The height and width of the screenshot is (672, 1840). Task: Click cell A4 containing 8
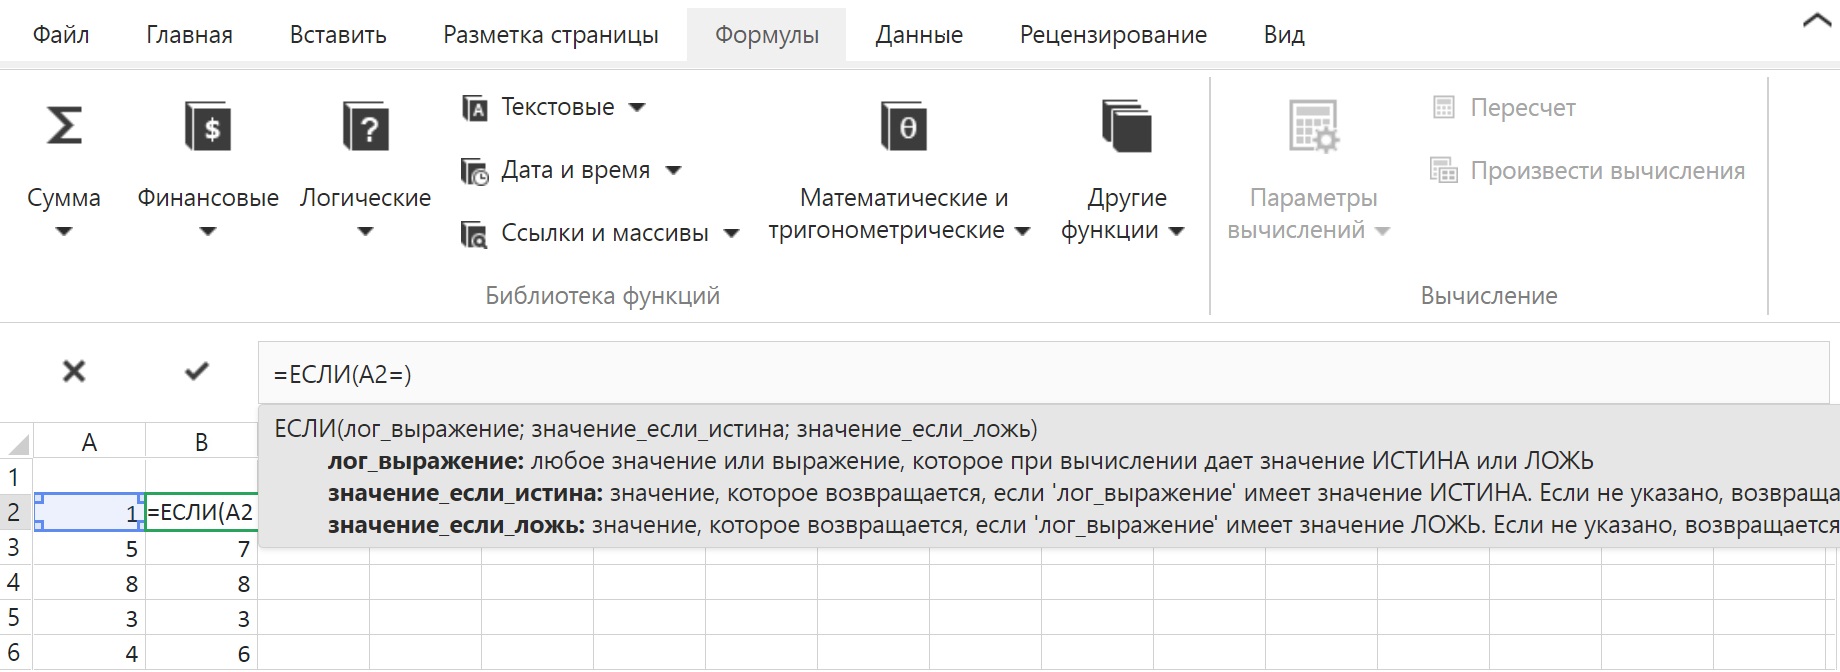pos(89,583)
